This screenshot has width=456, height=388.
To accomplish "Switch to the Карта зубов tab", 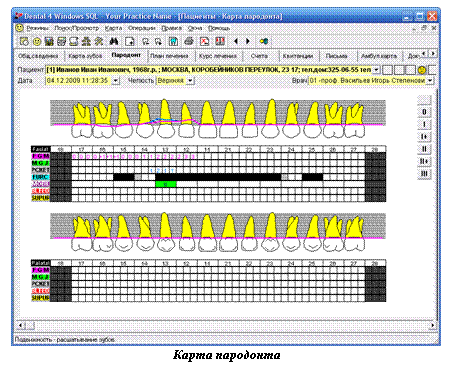I will (85, 56).
